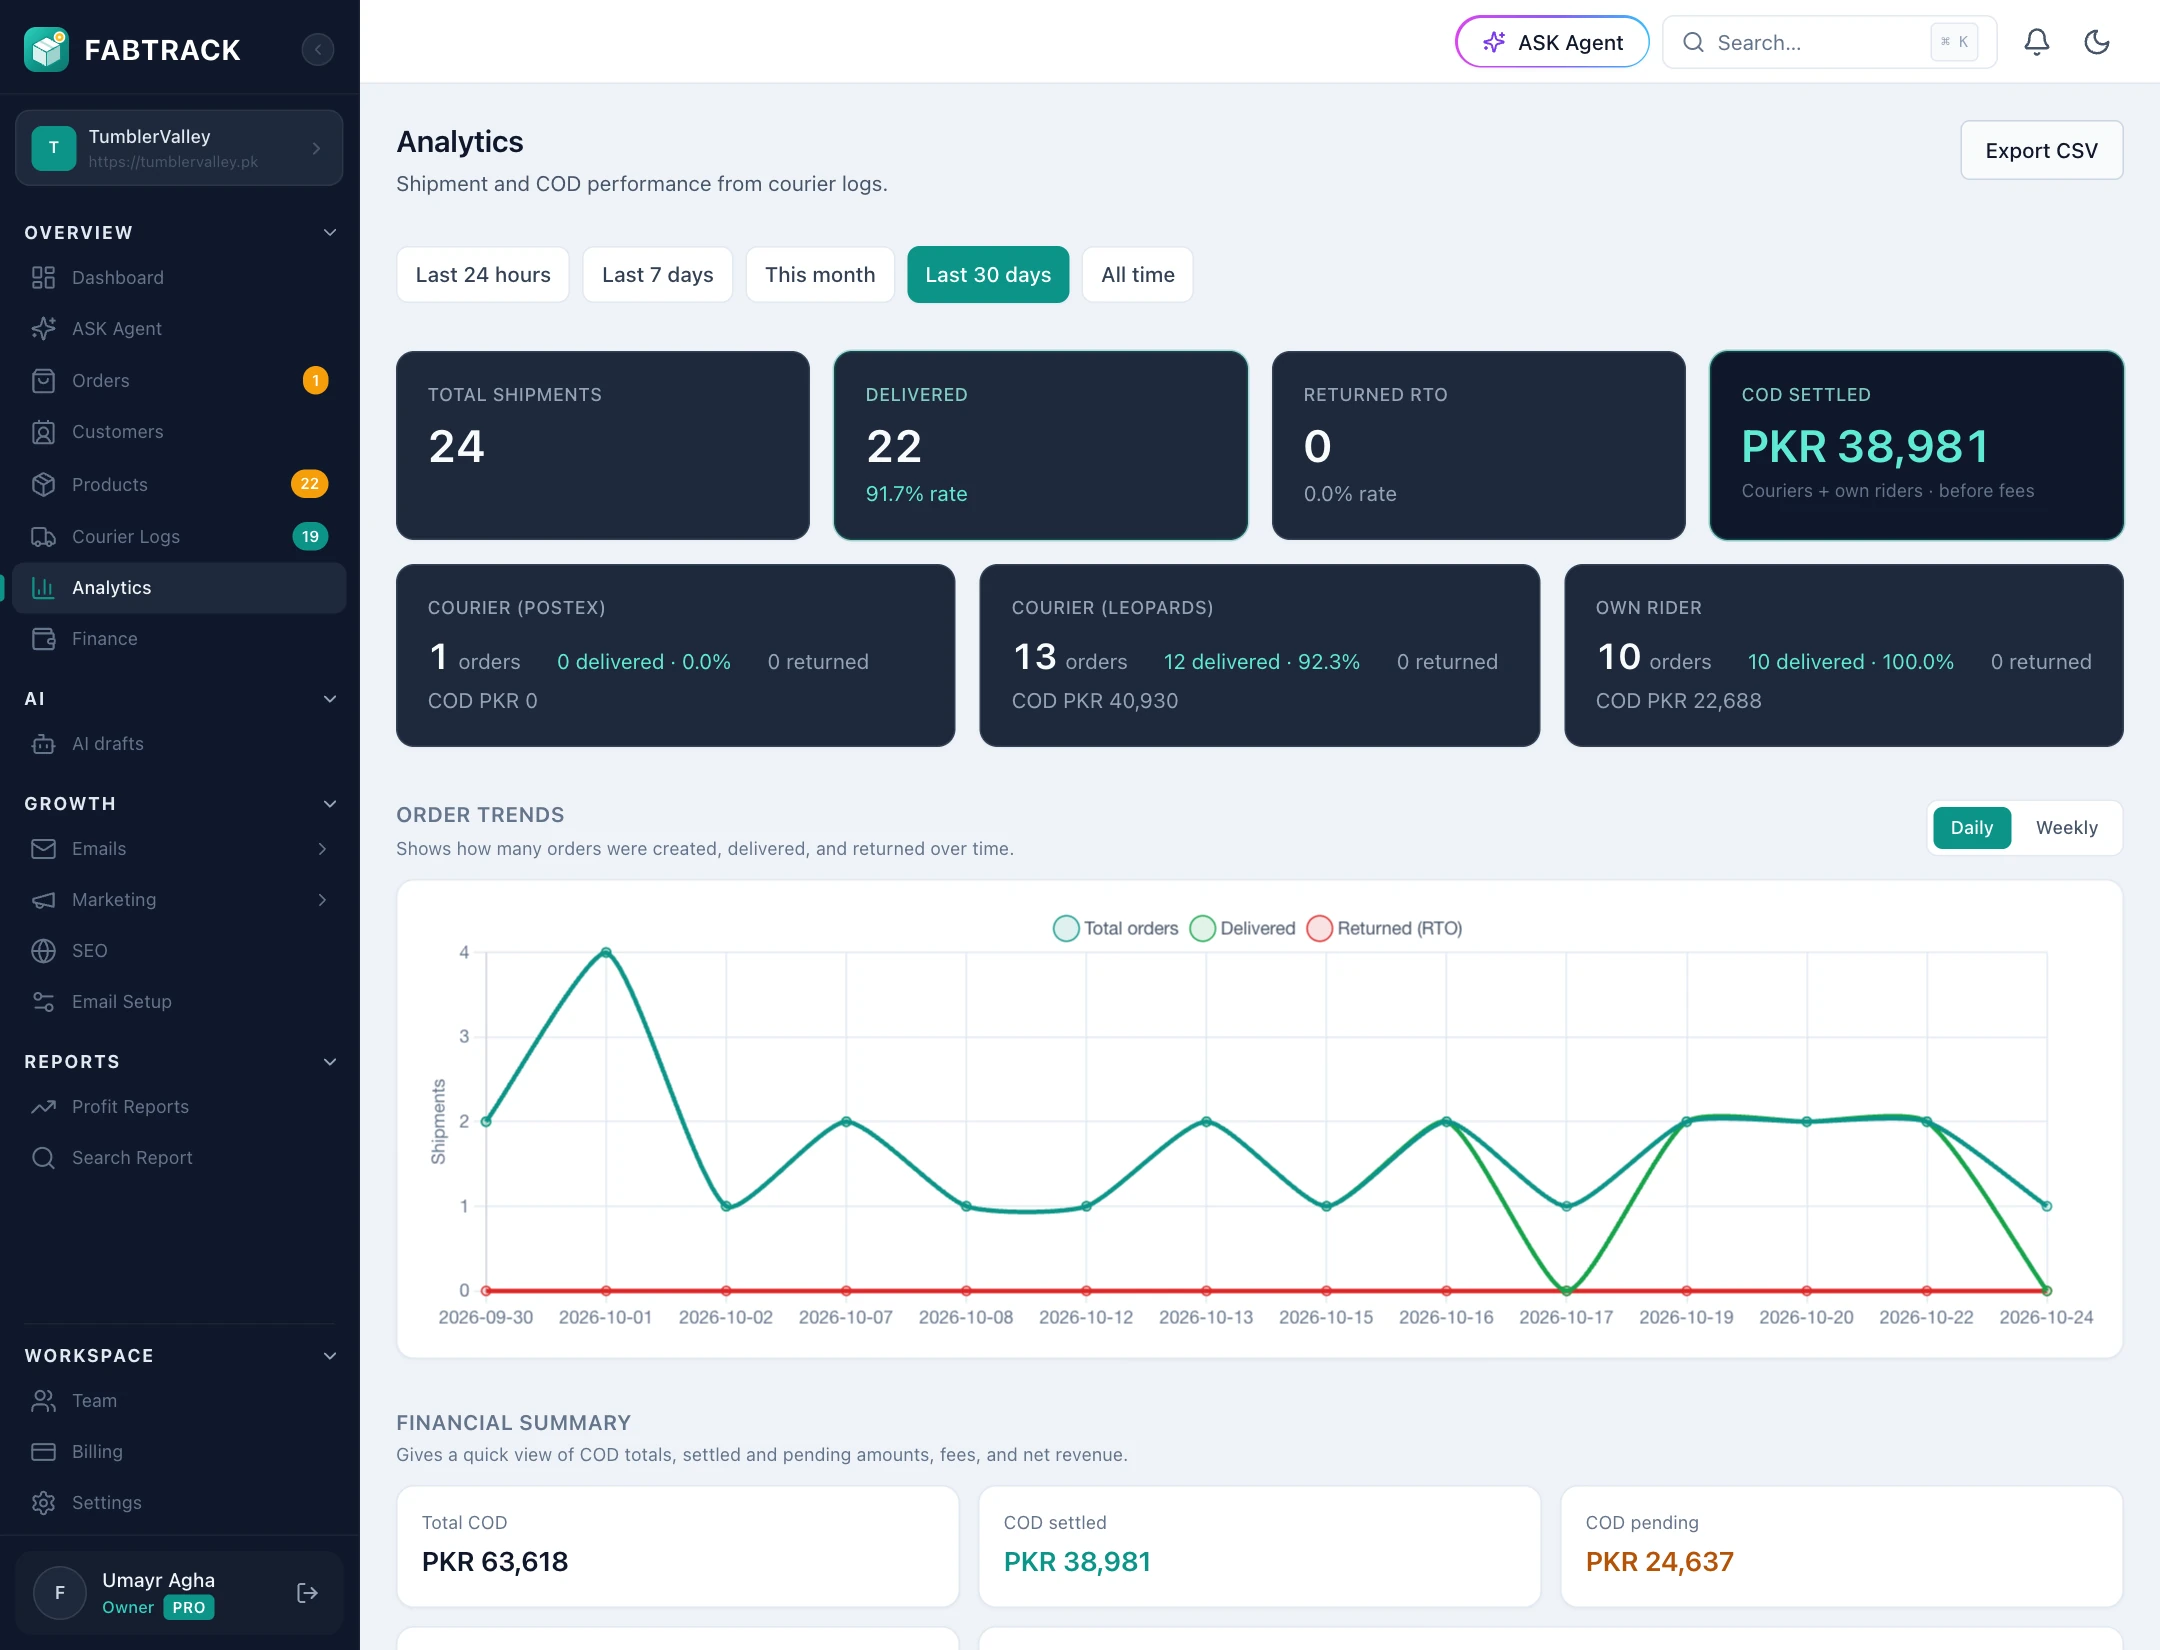Open notifications bell

[2036, 42]
